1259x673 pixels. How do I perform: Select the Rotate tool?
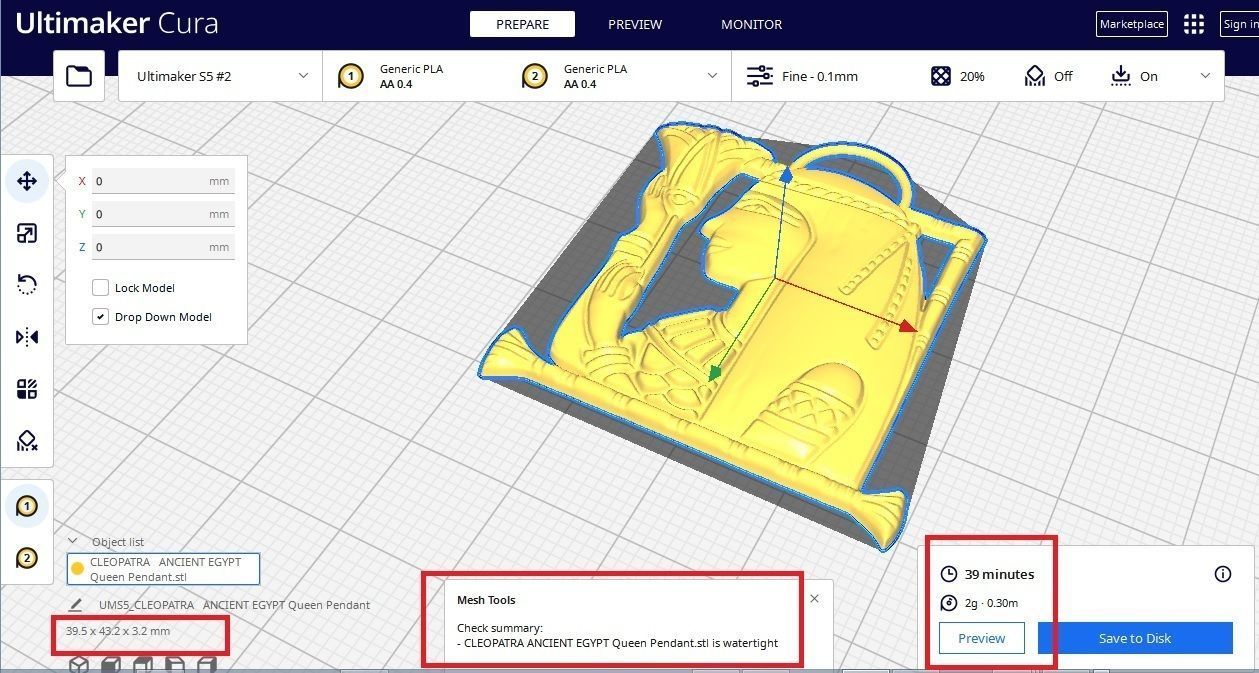point(27,285)
